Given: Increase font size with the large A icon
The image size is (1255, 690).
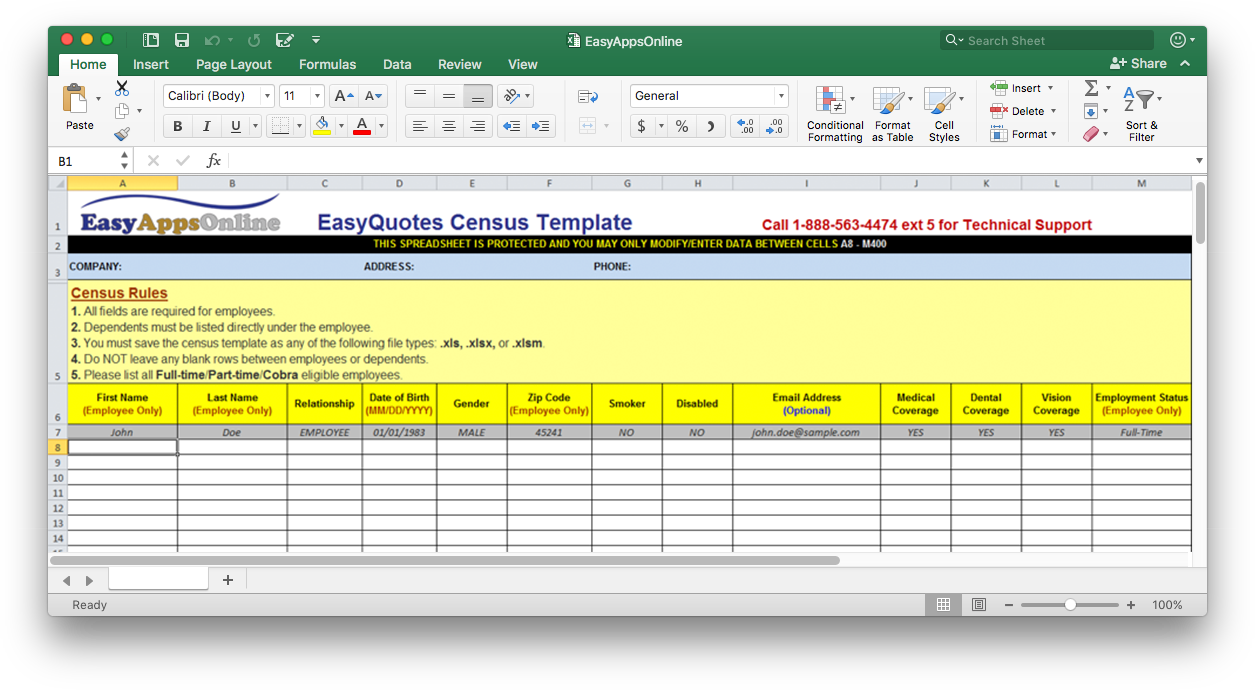Looking at the screenshot, I should 344,96.
